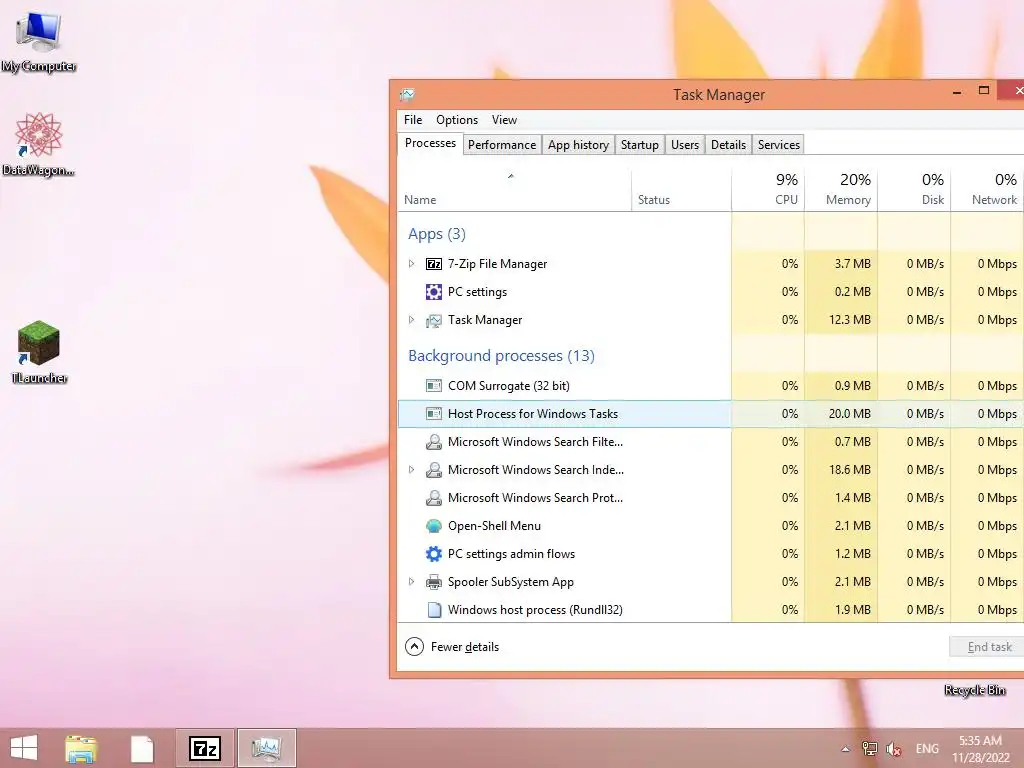Show hidden tray icons arrow
Screen dimensions: 1024x768
846,749
